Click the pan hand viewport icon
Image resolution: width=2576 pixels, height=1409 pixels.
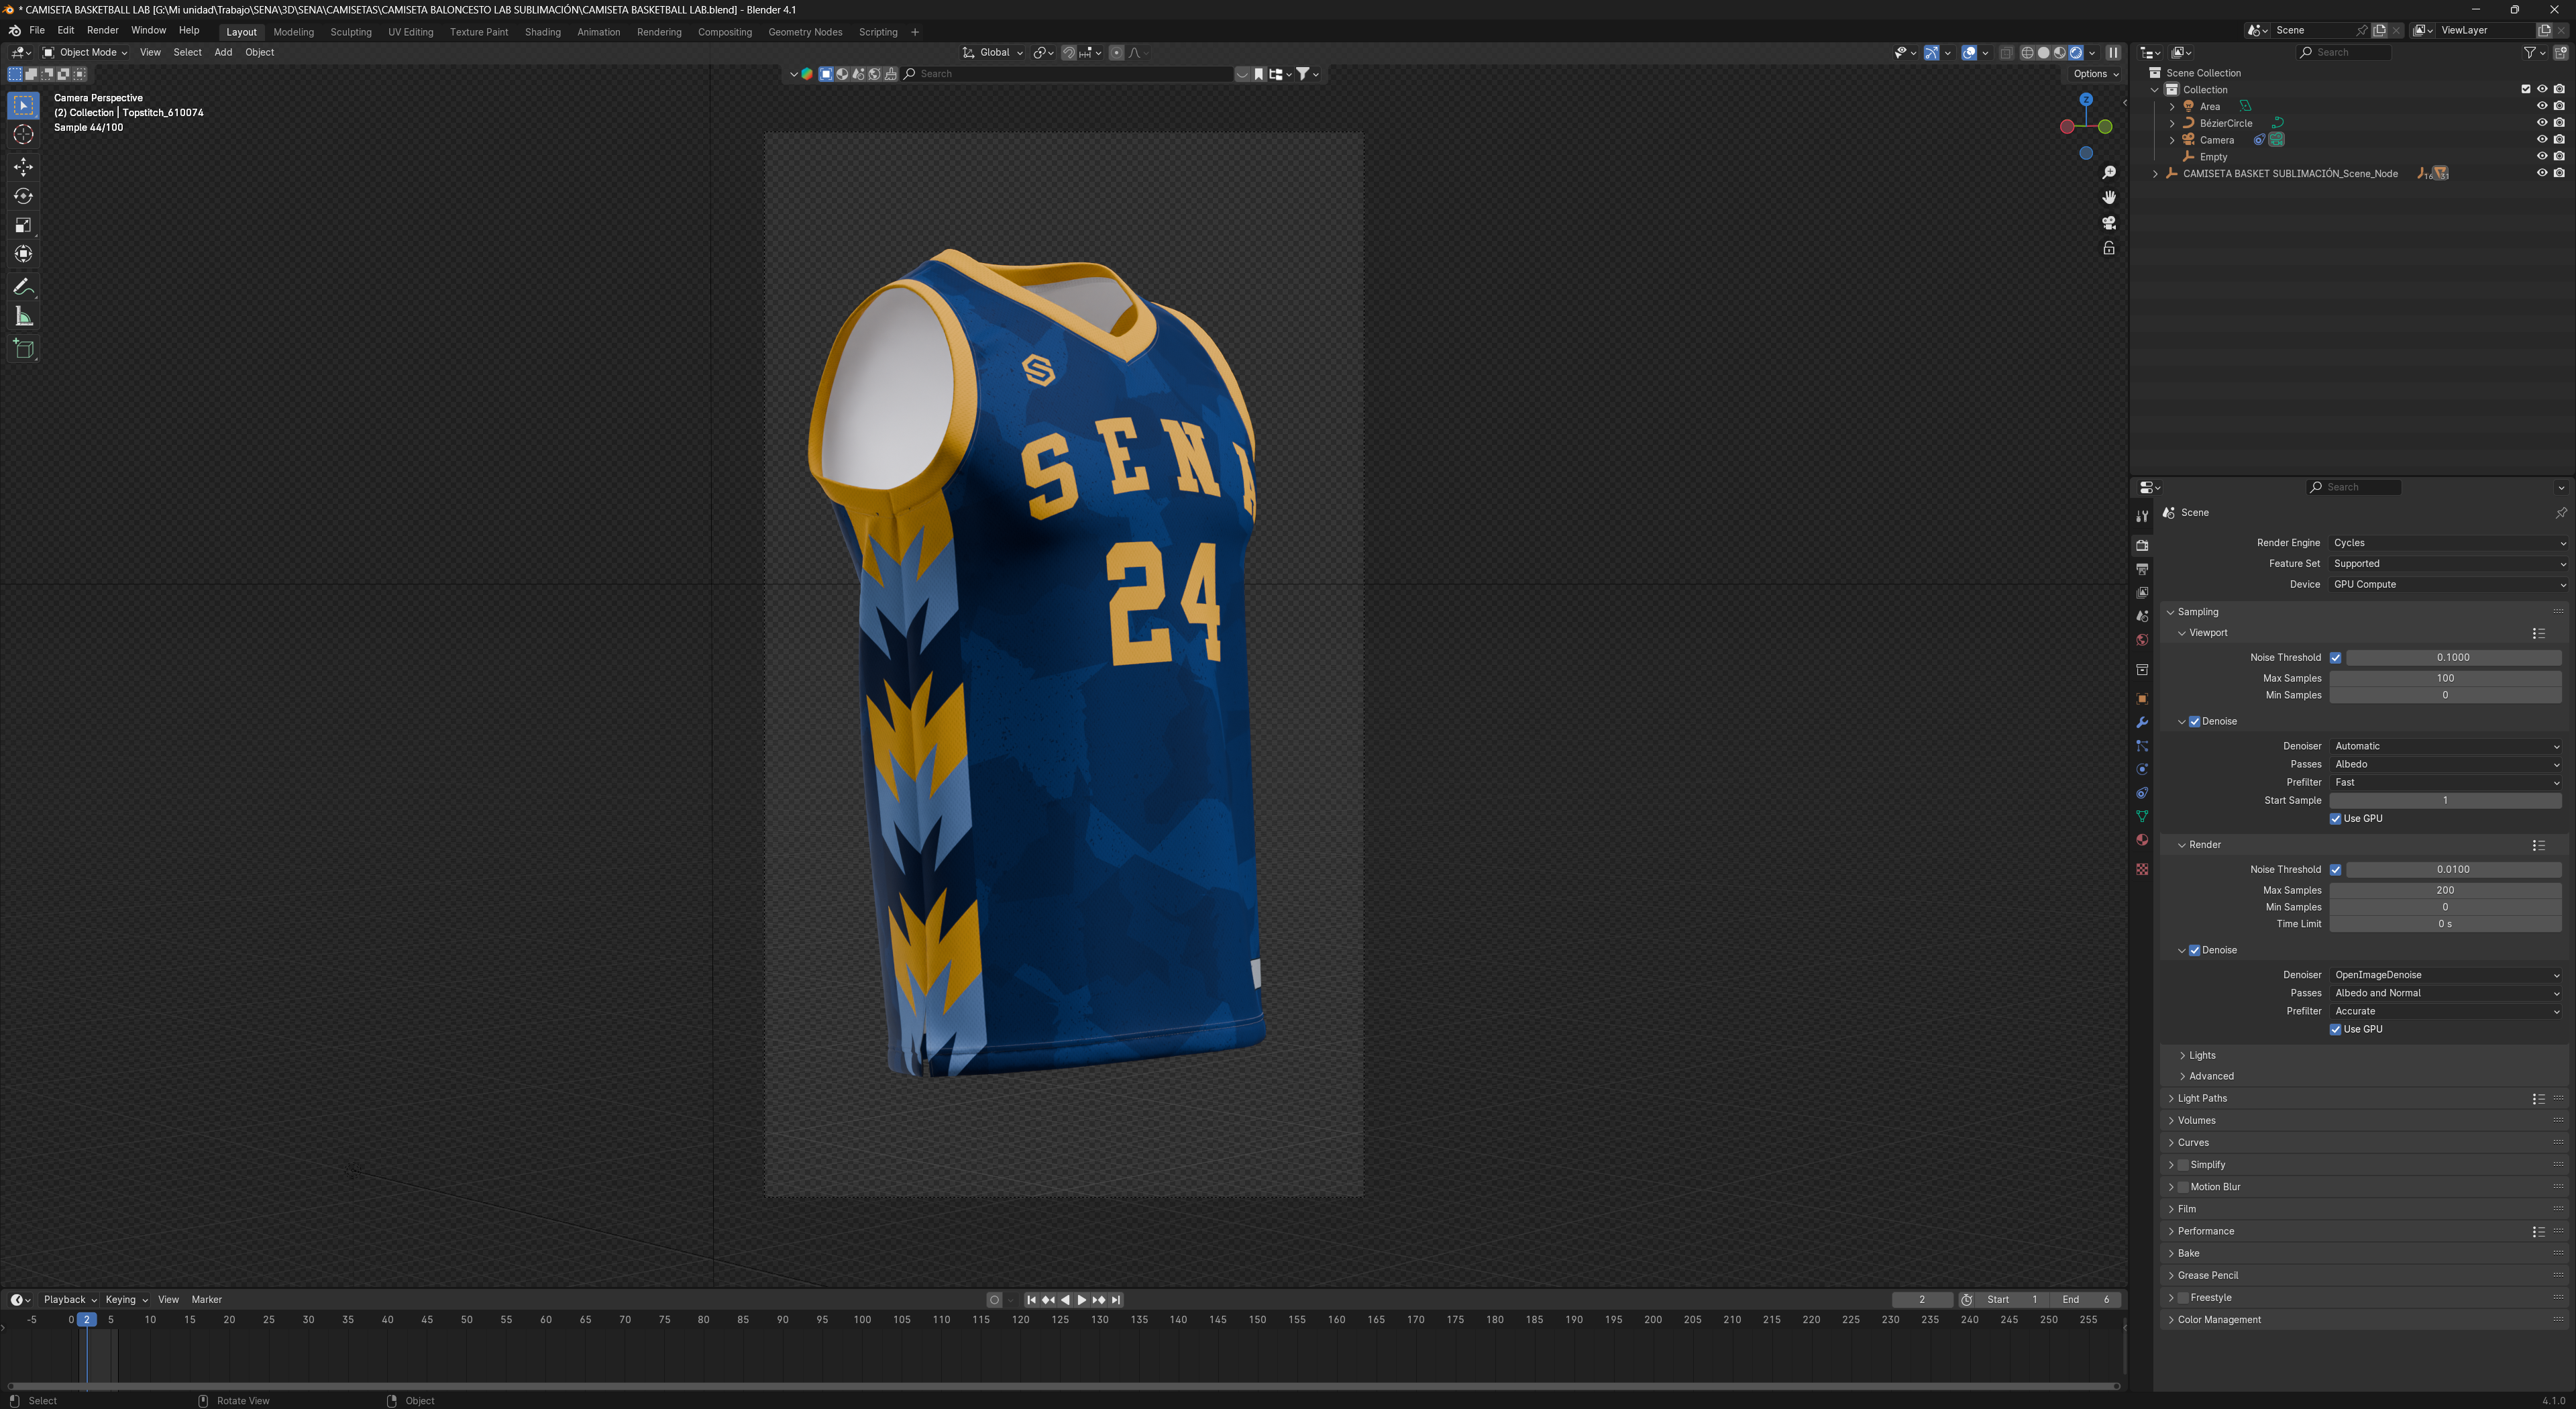click(x=2109, y=198)
